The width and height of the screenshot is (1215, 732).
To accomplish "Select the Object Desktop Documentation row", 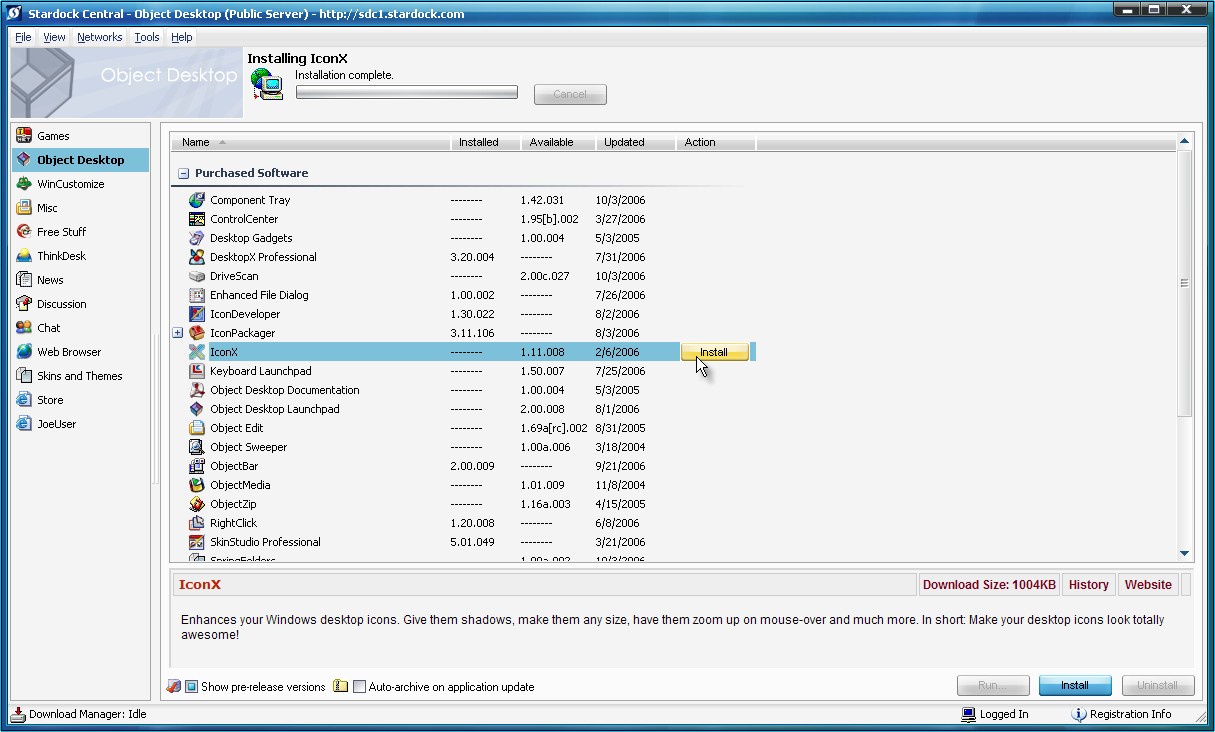I will (x=465, y=390).
